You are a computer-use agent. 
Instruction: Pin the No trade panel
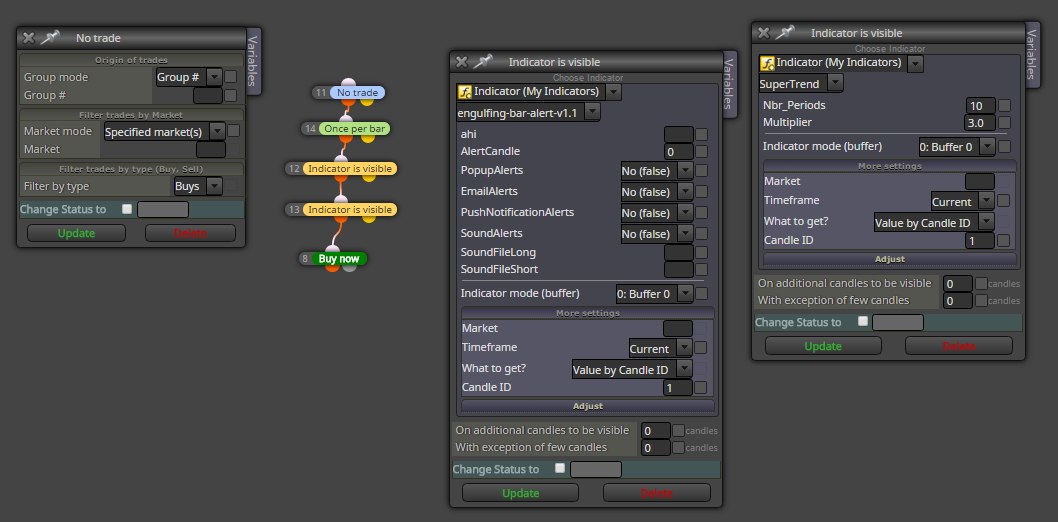pos(51,38)
